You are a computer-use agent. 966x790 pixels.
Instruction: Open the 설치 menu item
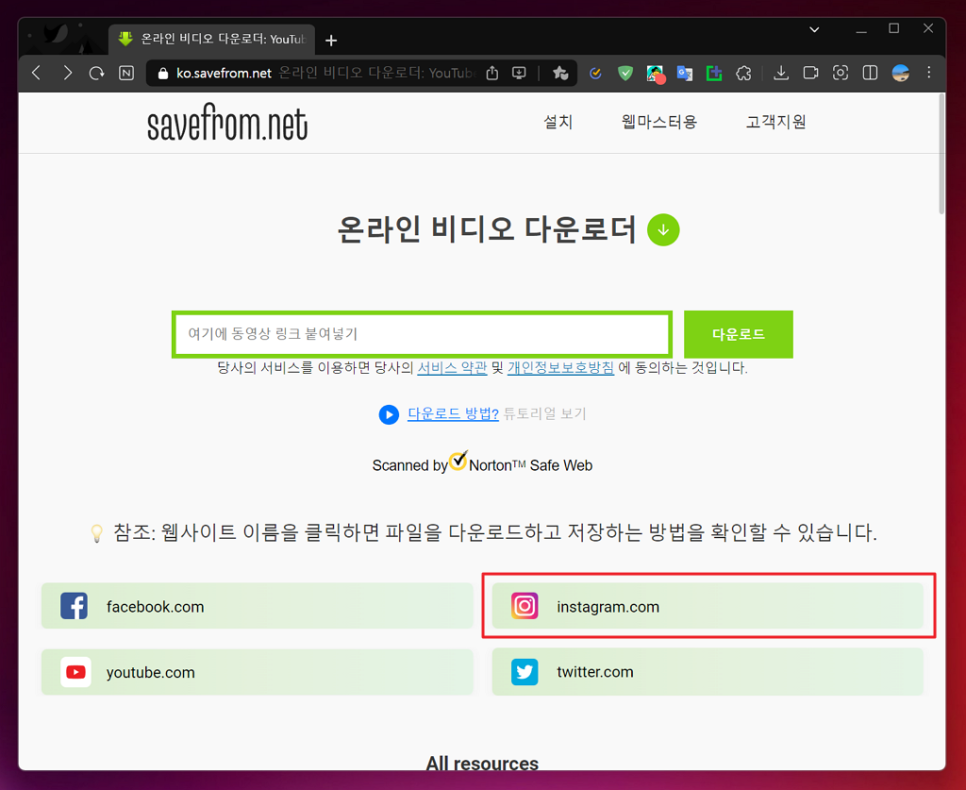(x=558, y=122)
